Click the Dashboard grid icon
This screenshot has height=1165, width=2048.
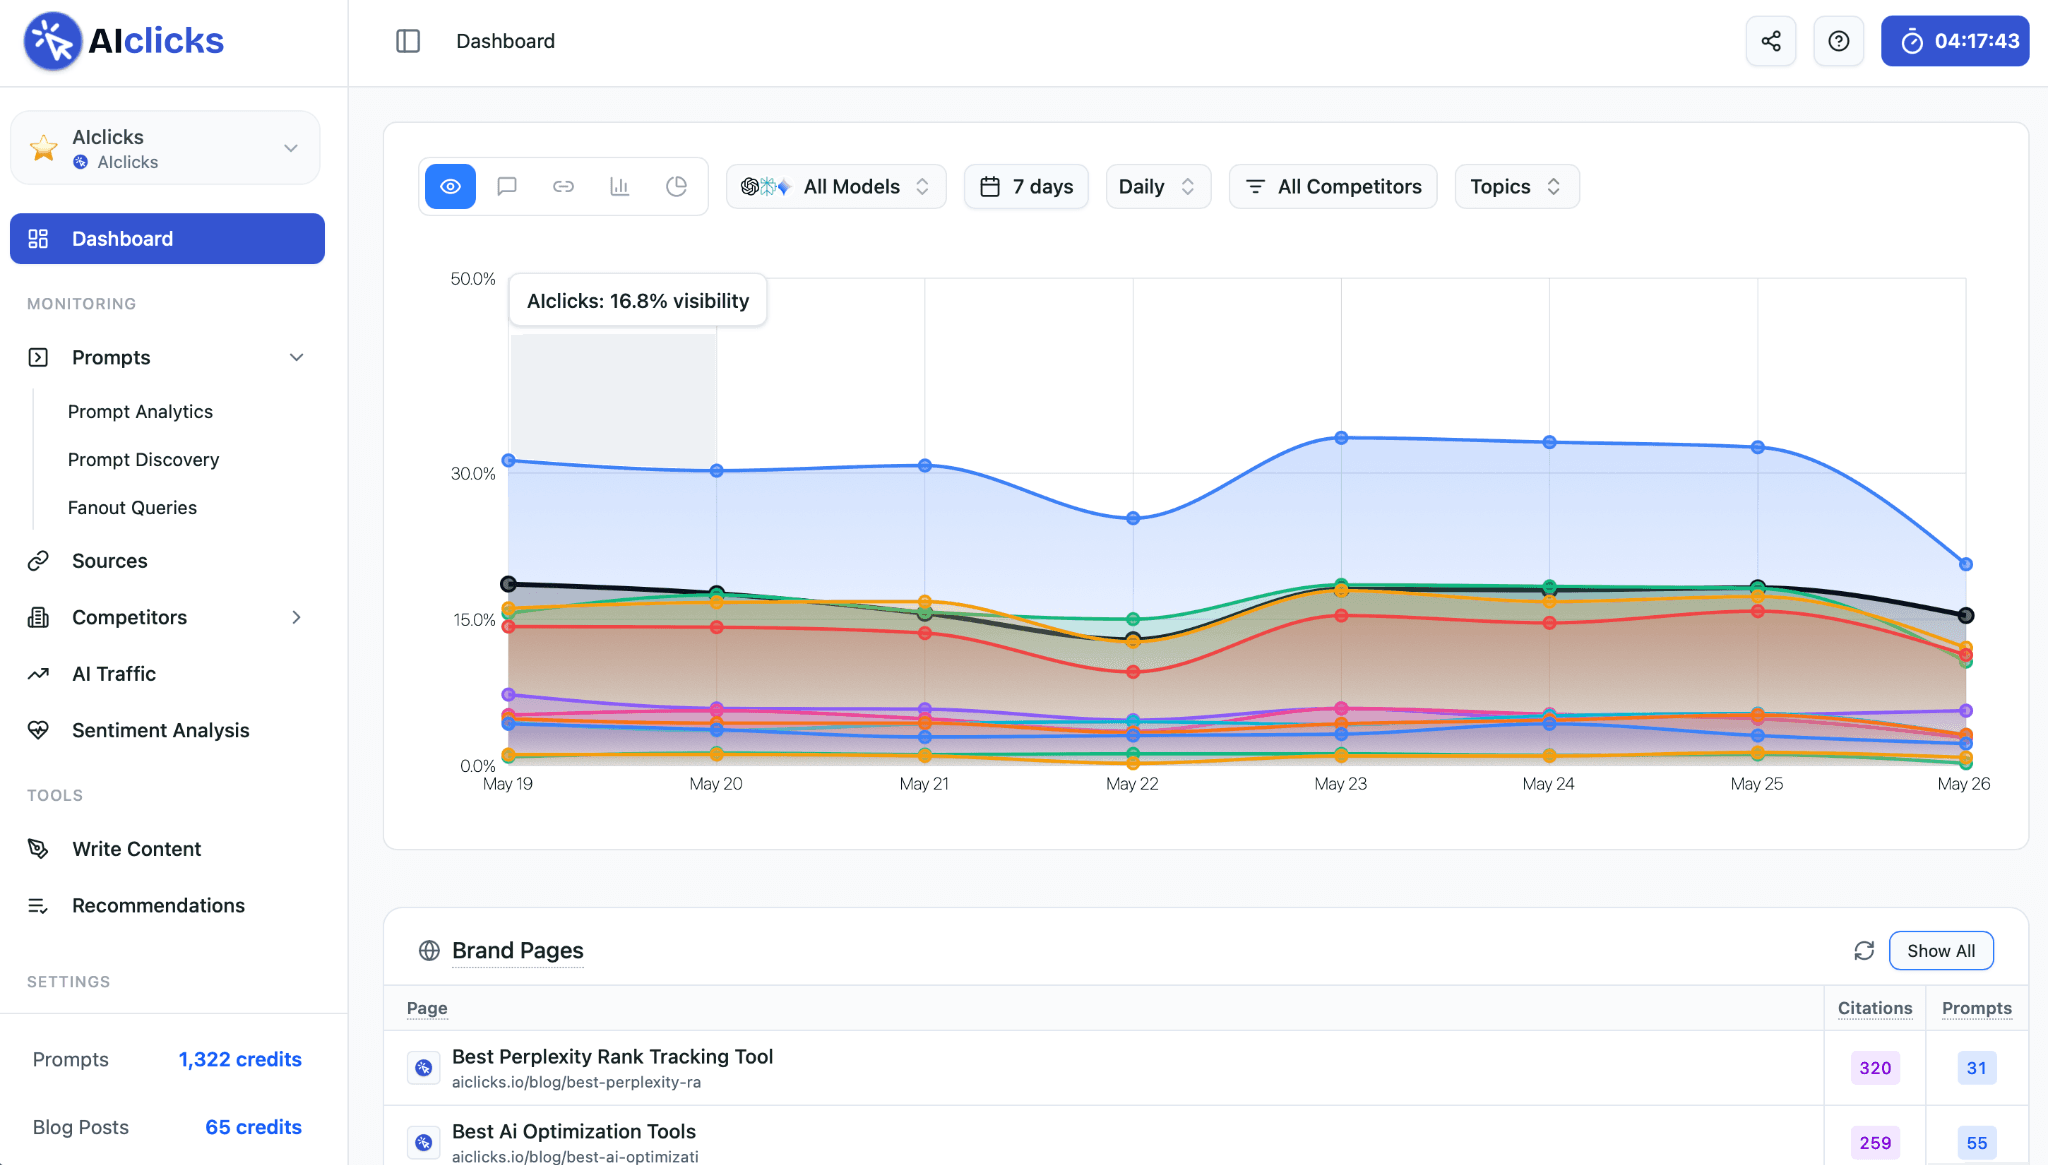coord(38,239)
